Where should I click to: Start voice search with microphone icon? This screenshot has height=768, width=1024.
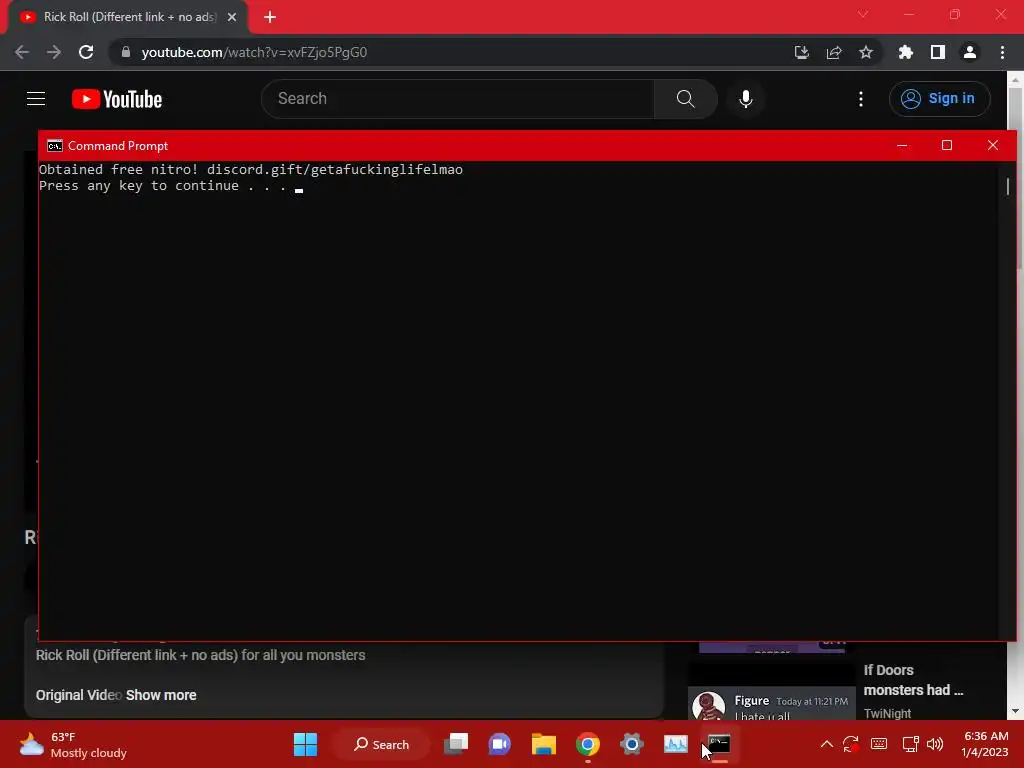coord(746,99)
